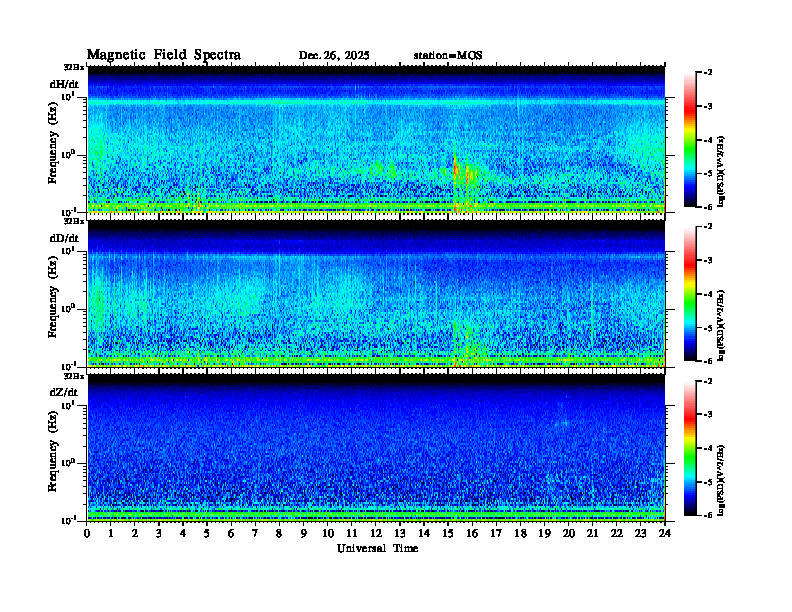
Task: Click hour "11" on the Universal Time axis
Action: (352, 534)
